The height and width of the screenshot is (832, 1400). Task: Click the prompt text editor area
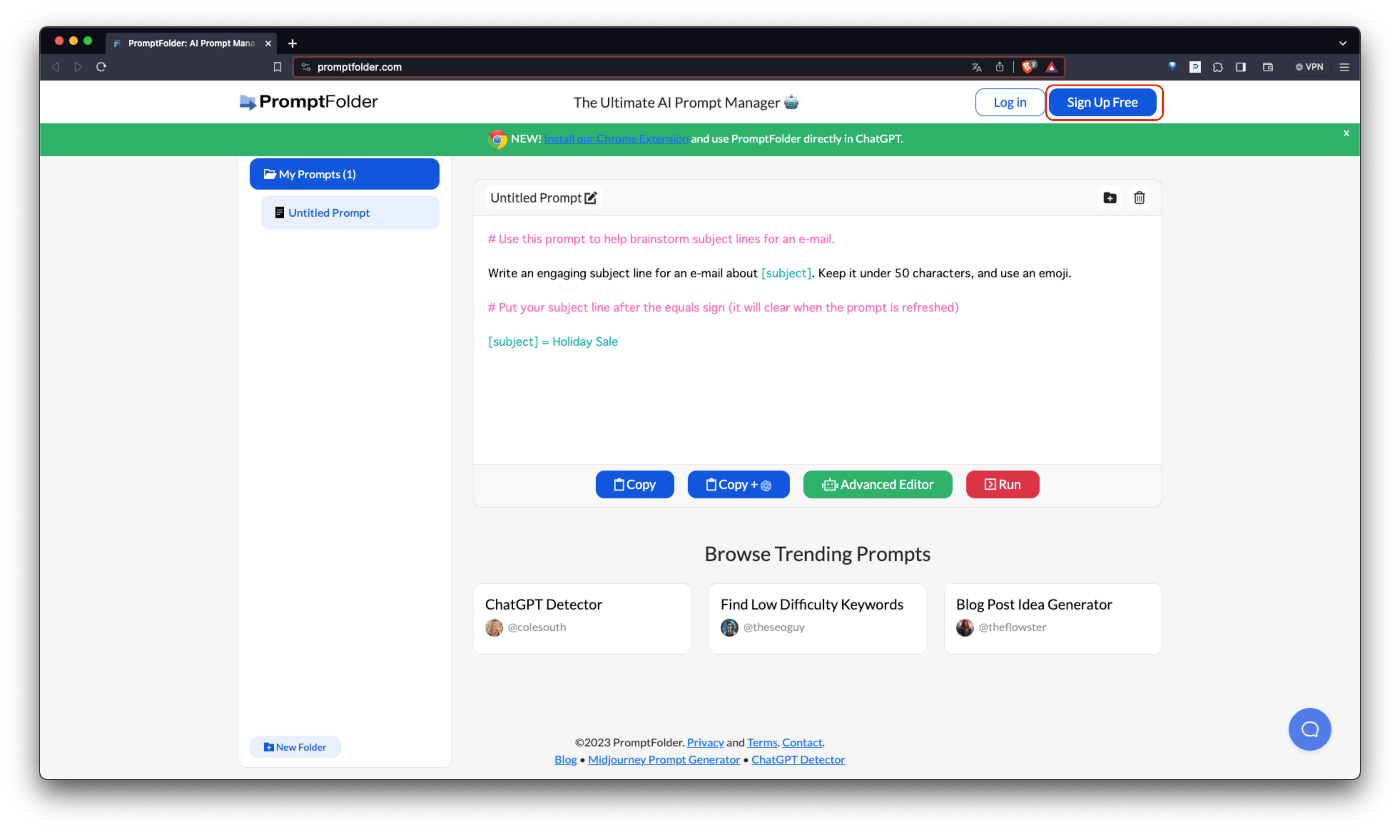[x=817, y=340]
